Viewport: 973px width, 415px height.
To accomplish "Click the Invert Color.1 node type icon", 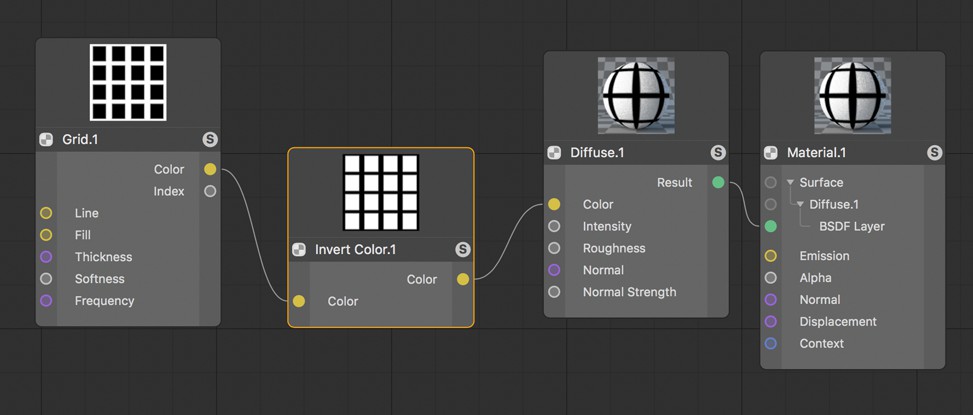I will pos(299,250).
